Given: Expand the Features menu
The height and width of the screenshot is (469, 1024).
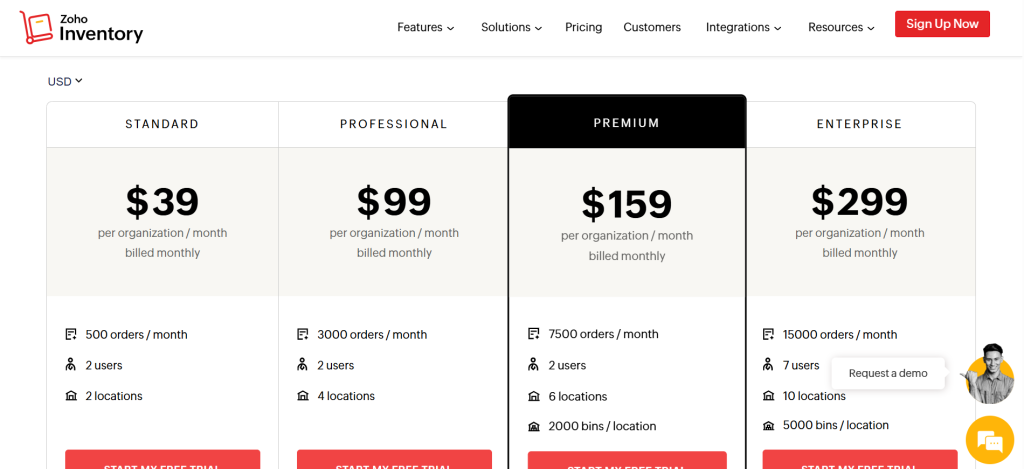Looking at the screenshot, I should (x=425, y=27).
